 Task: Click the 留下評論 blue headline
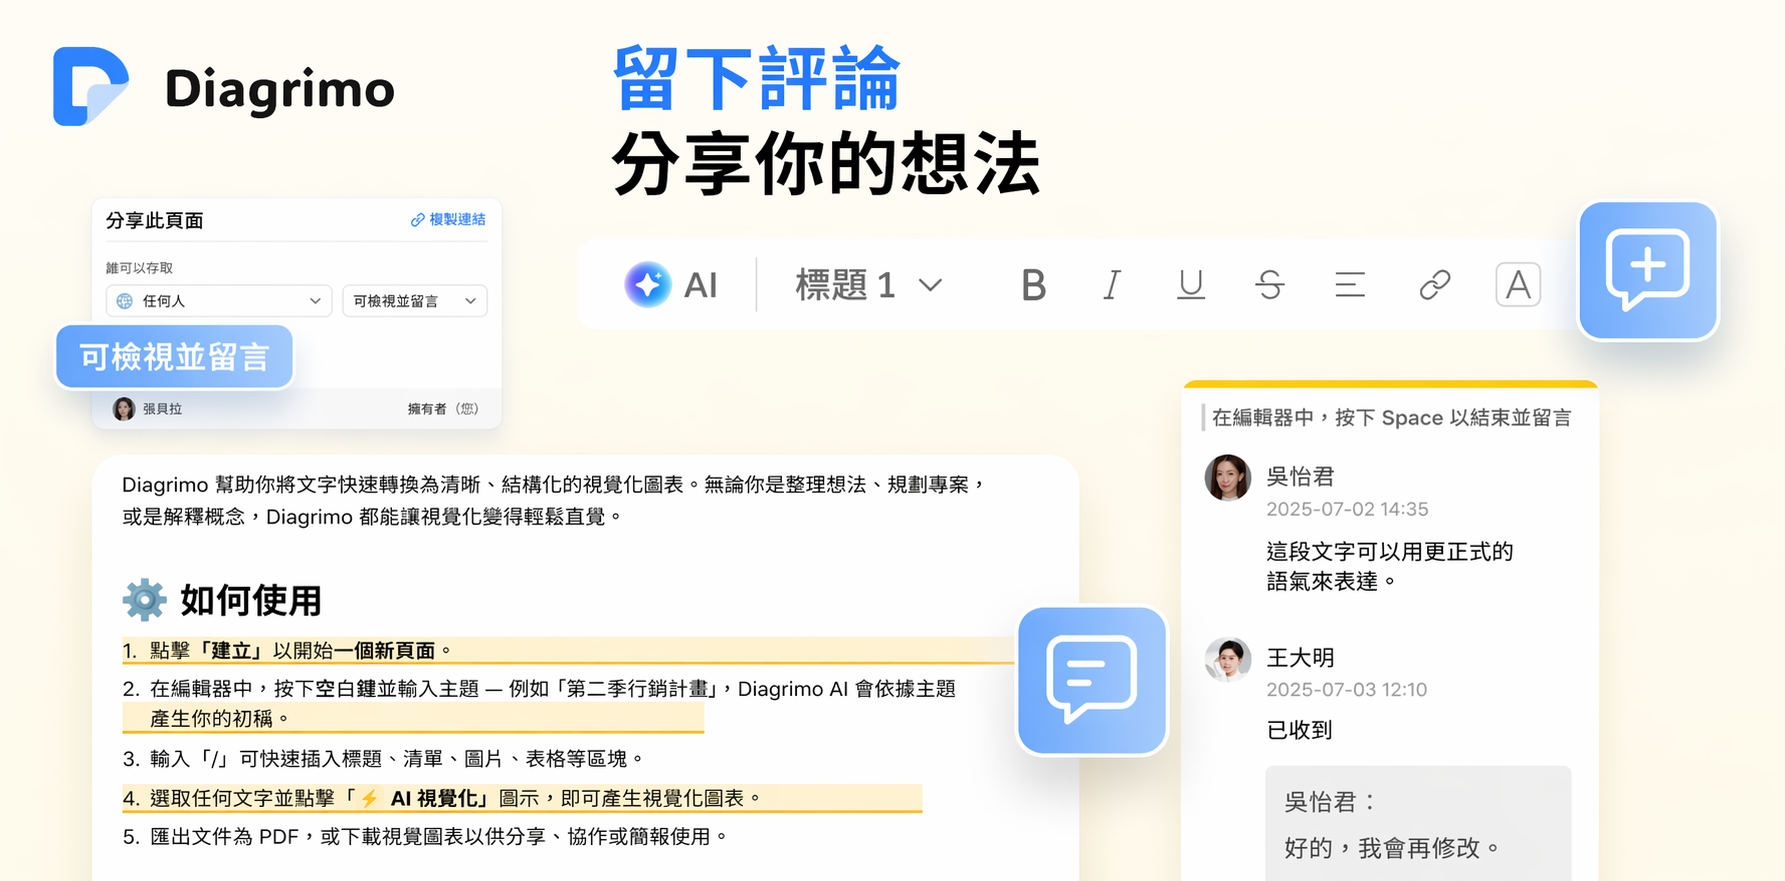757,78
